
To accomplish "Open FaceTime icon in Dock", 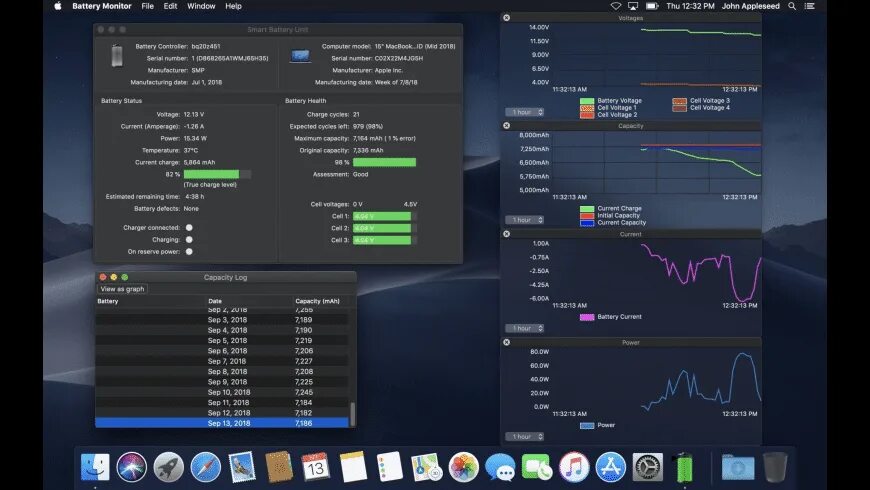I will [537, 467].
